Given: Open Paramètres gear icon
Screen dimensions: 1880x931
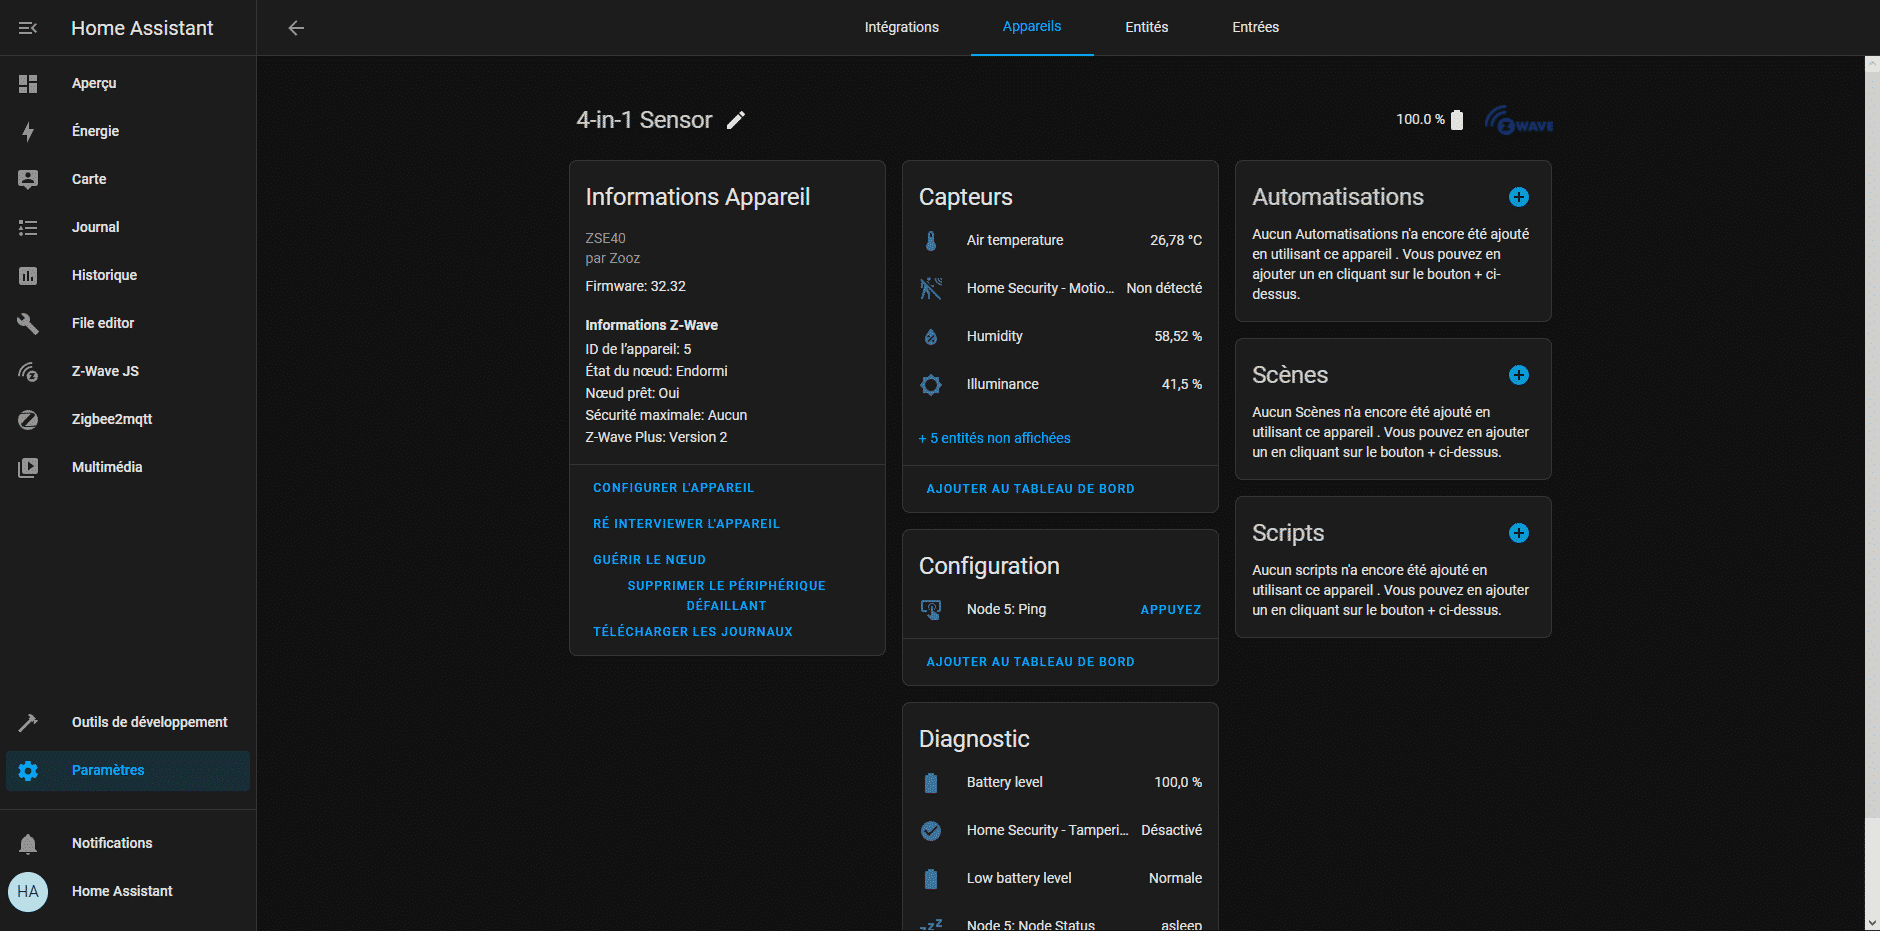Looking at the screenshot, I should point(28,771).
